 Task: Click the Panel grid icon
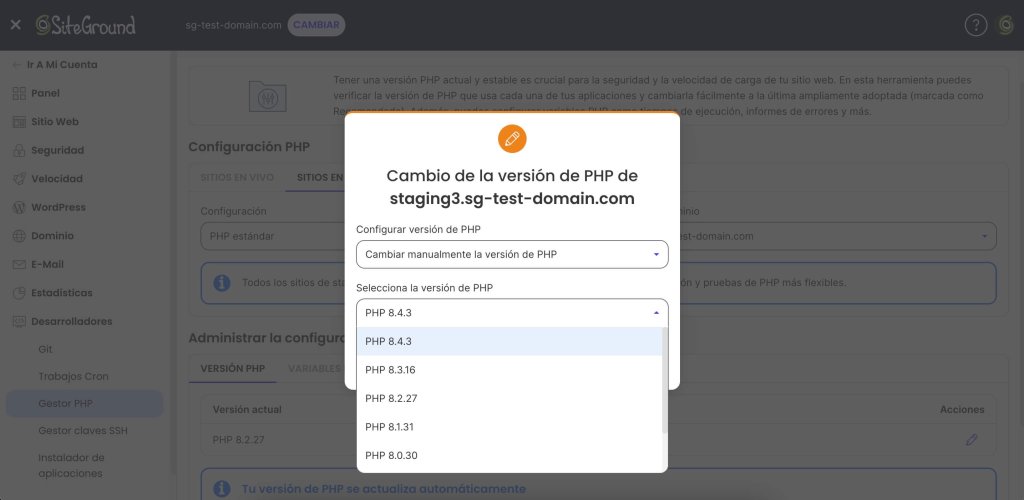coord(19,93)
